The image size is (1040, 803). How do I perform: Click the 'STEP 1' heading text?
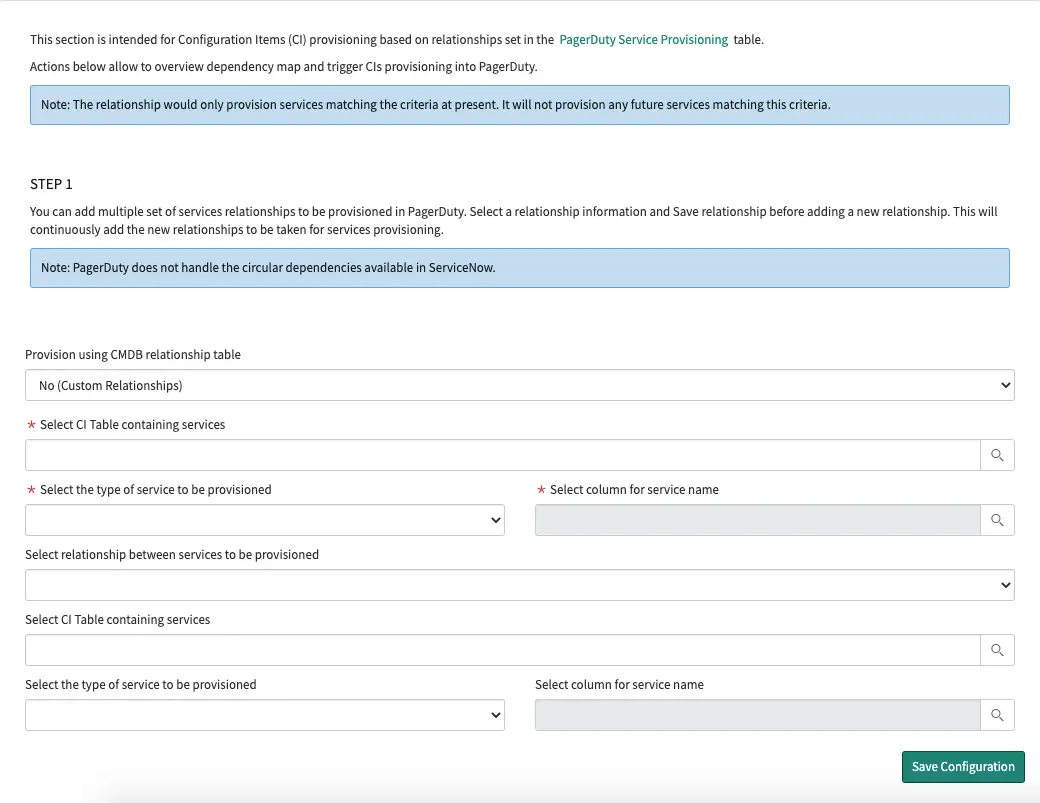[x=51, y=184]
